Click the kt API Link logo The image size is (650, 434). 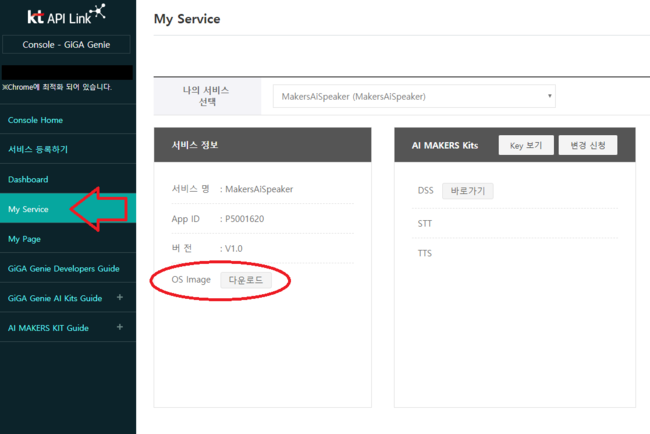point(66,15)
